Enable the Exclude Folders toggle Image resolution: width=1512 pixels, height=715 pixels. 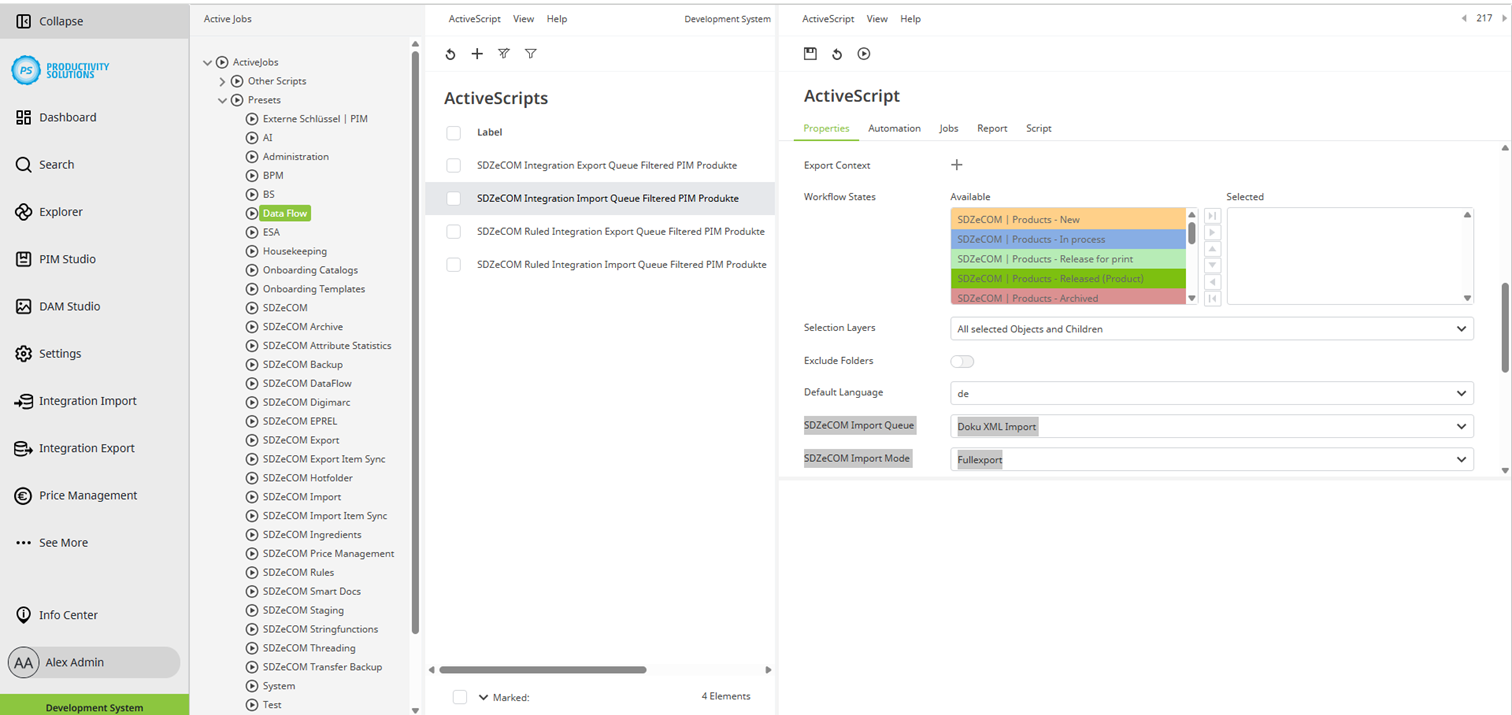coord(962,361)
